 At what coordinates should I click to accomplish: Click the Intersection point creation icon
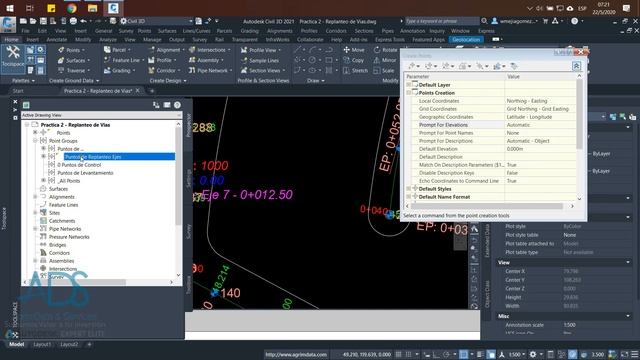pos(430,66)
